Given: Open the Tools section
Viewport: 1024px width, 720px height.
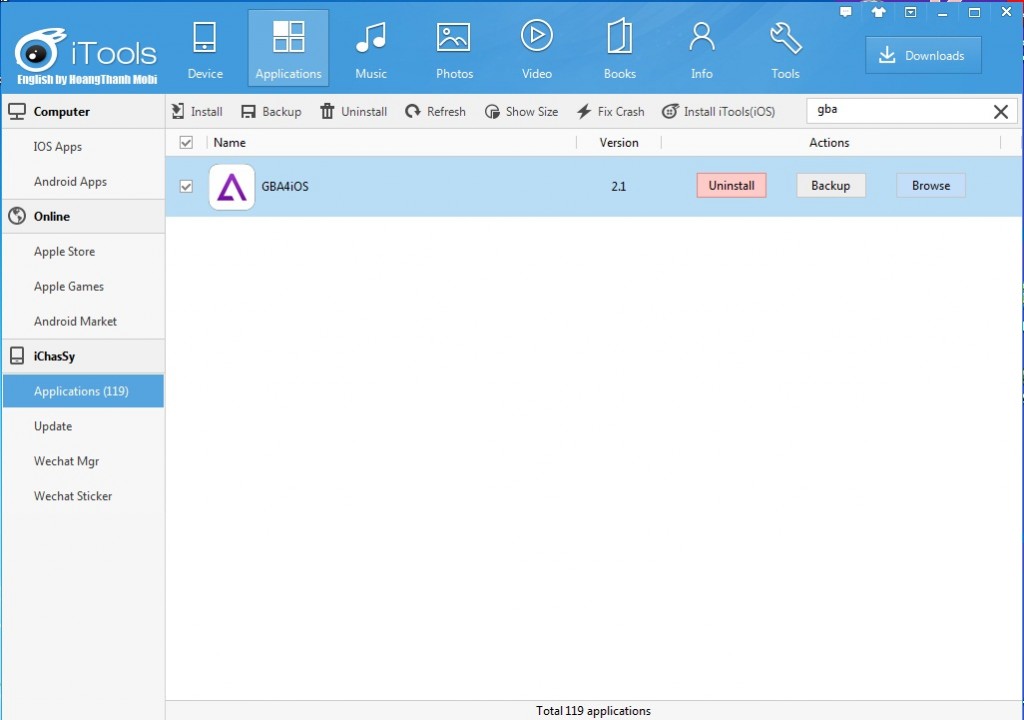Looking at the screenshot, I should click(x=785, y=50).
